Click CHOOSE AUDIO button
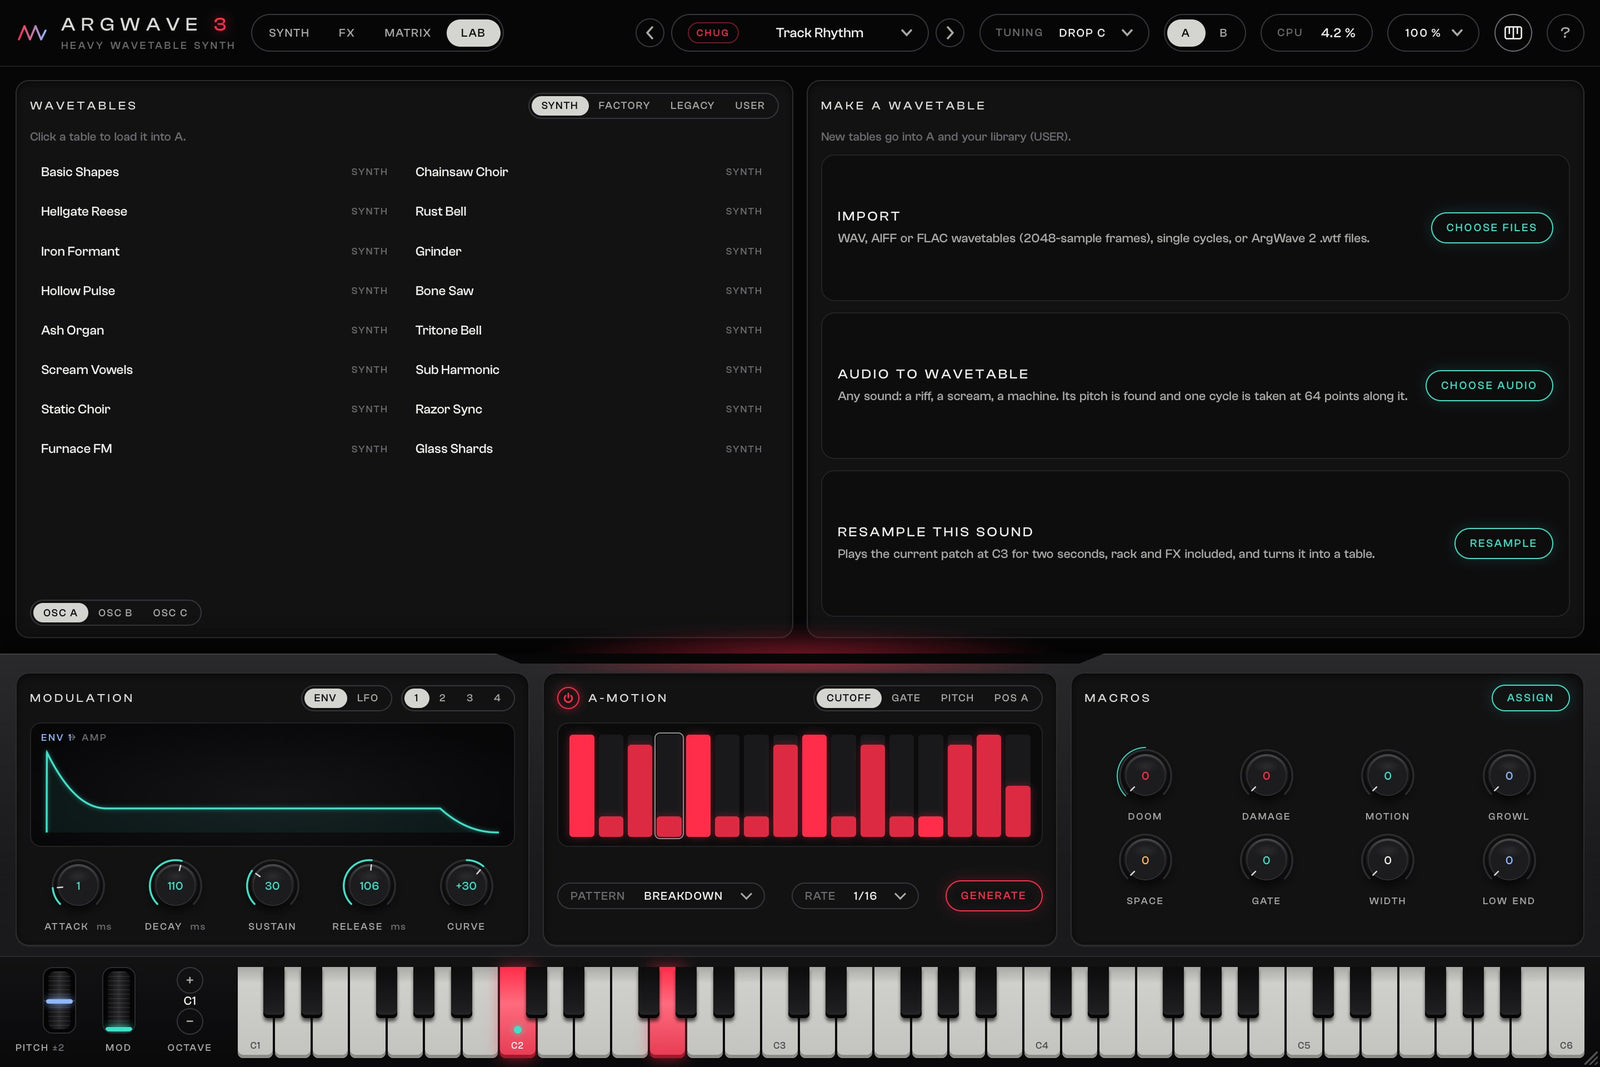This screenshot has height=1067, width=1600. (x=1489, y=386)
